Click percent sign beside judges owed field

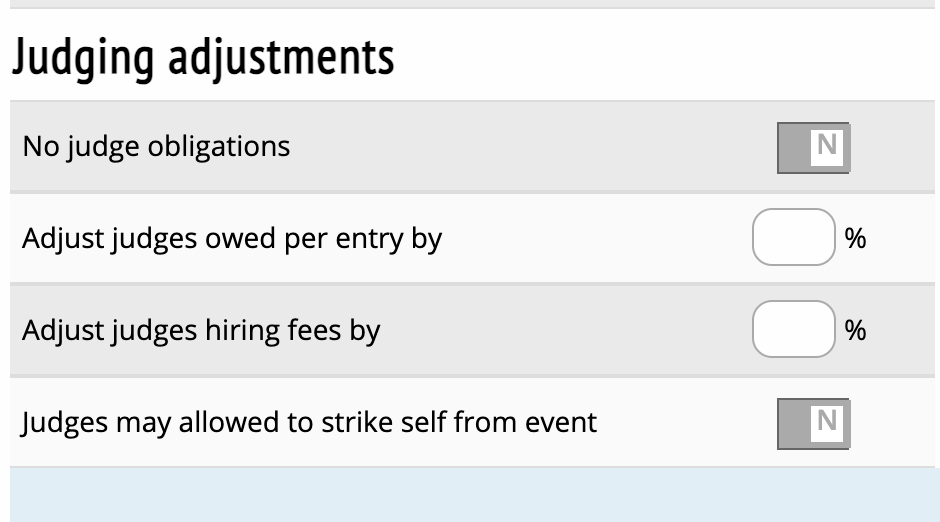856,239
